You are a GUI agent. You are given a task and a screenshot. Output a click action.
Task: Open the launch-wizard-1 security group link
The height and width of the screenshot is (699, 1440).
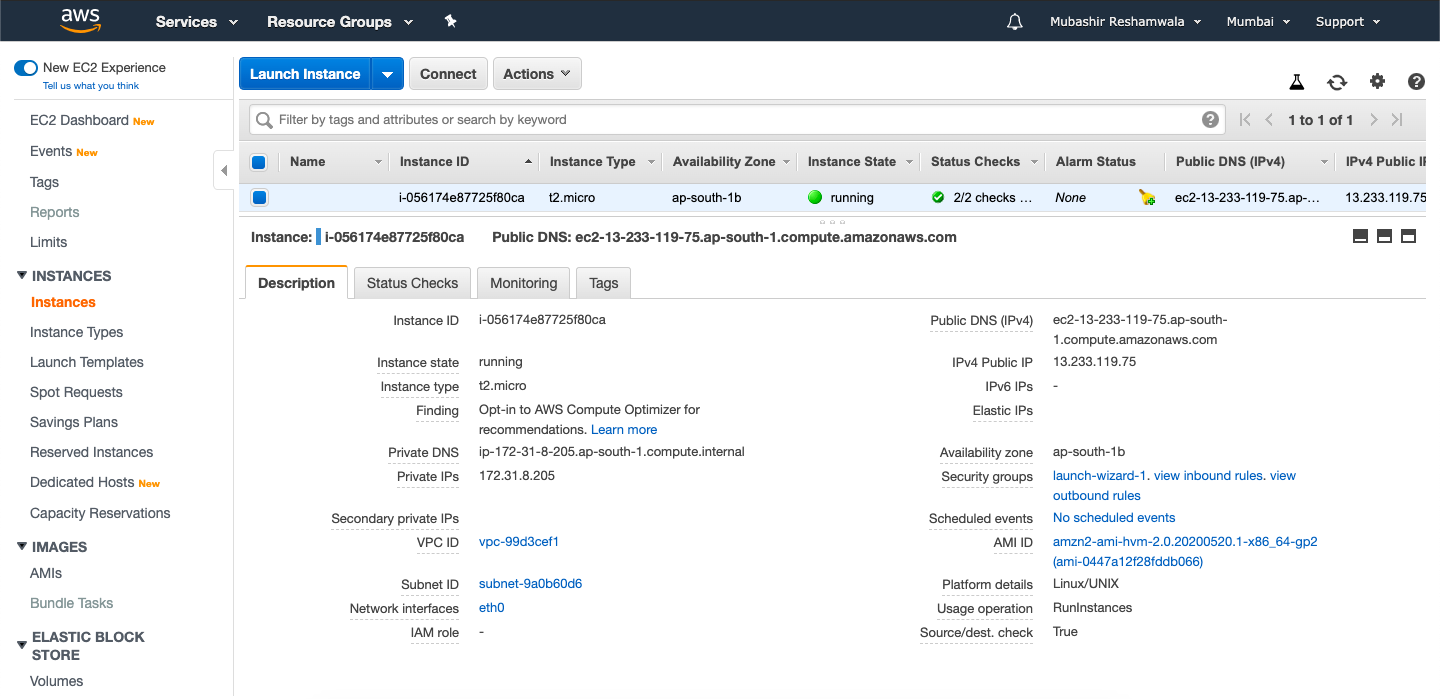(x=1099, y=476)
